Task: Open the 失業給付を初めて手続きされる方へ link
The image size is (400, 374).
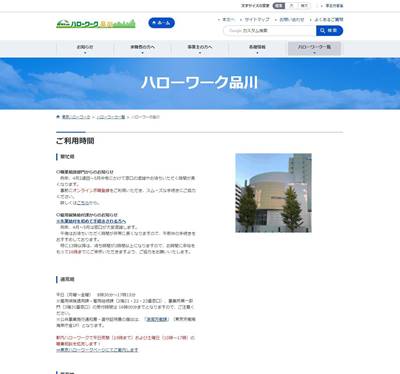Action: coord(91,221)
